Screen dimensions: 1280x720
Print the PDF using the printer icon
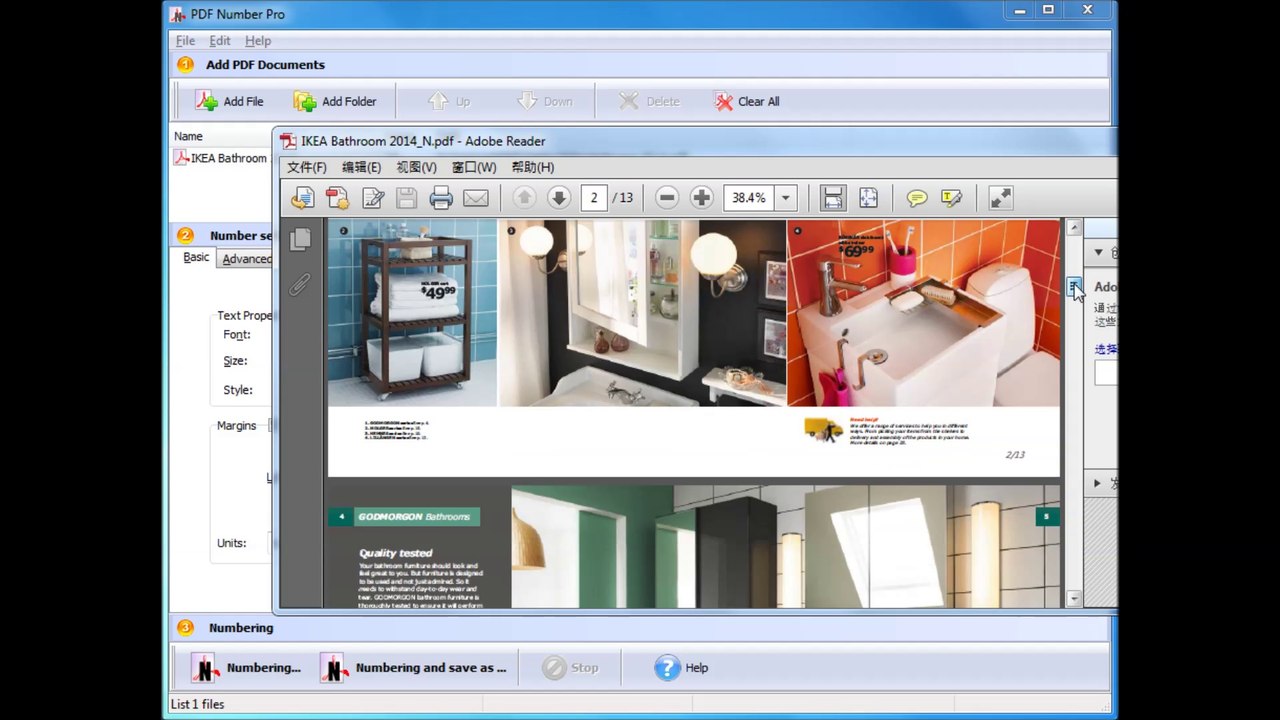coord(441,198)
